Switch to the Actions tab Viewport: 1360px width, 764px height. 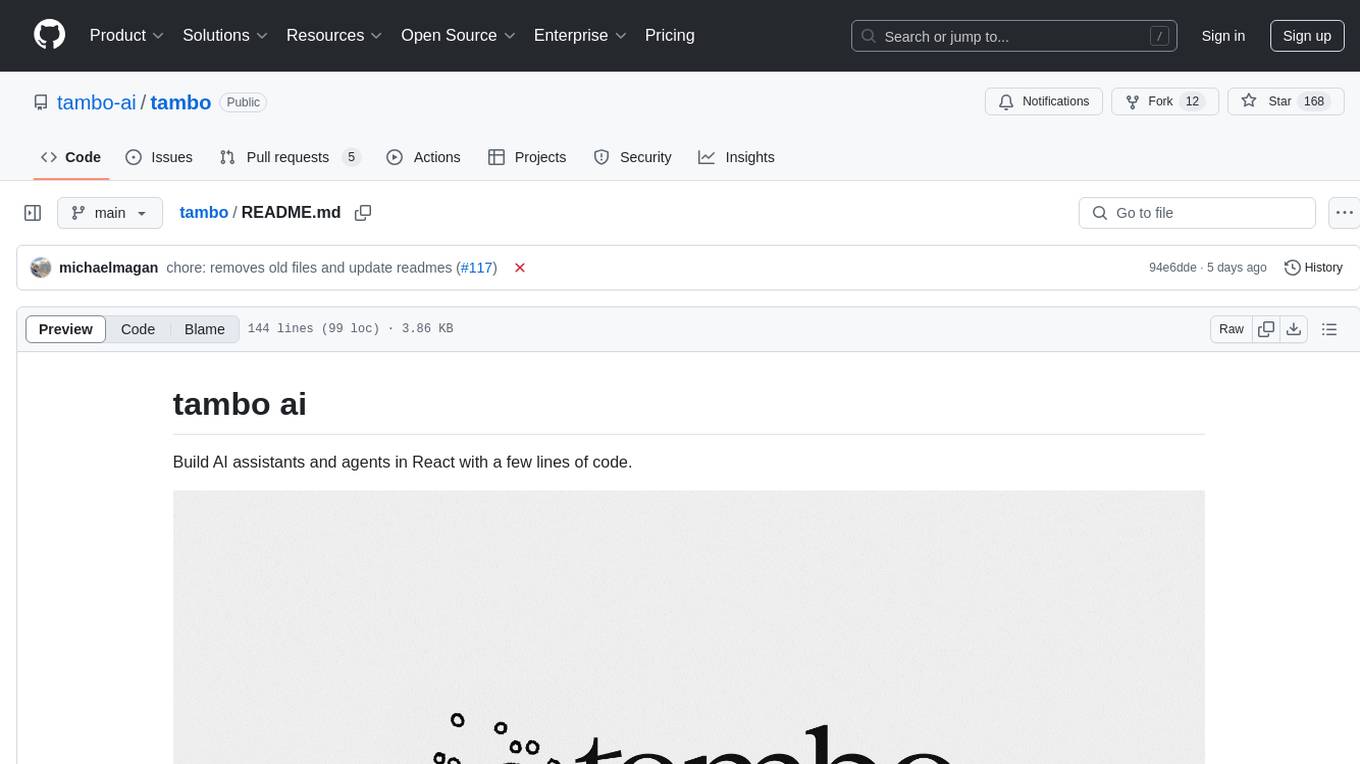click(x=423, y=157)
